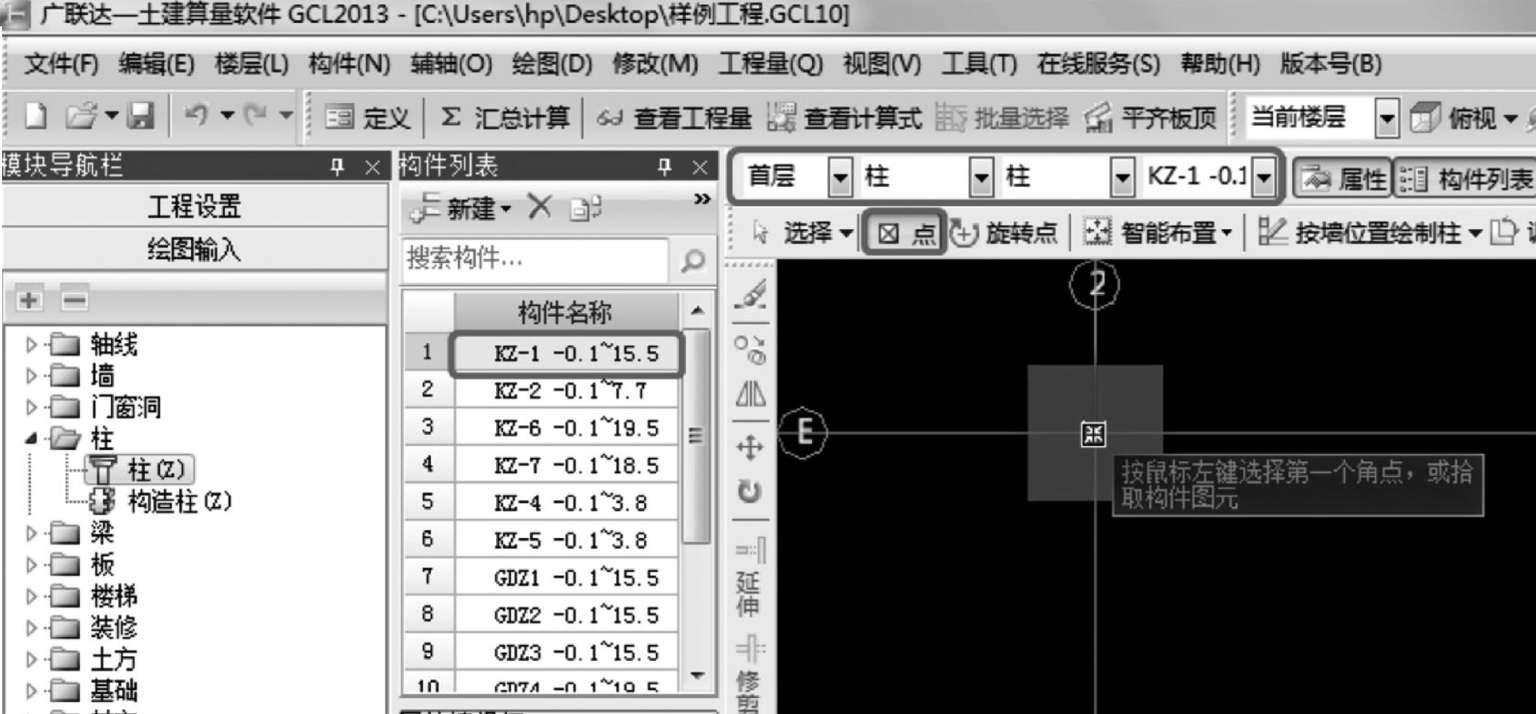Image resolution: width=1536 pixels, height=714 pixels.
Task: Click the 搜索构件 search input field
Action: 536,260
